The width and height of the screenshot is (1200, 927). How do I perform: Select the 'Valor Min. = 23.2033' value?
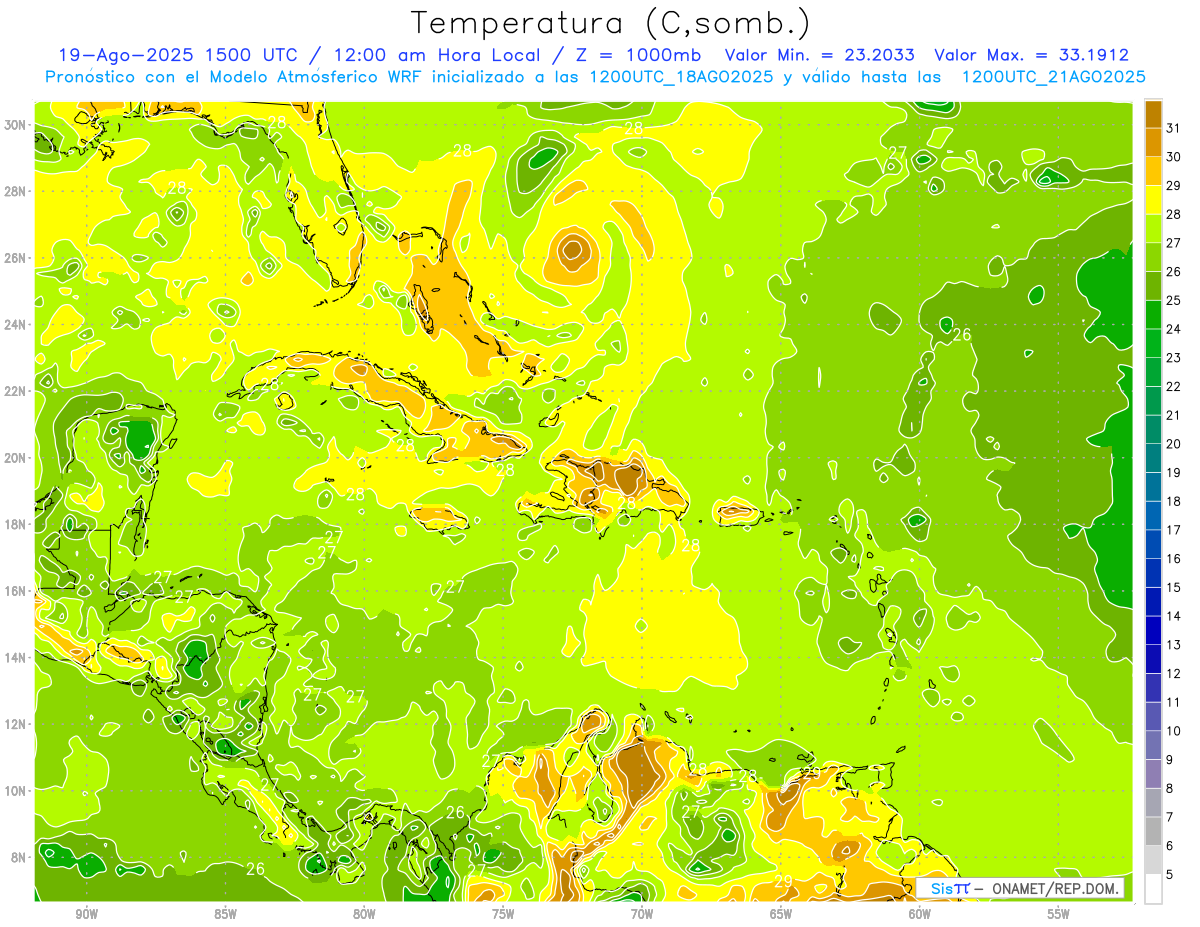819,55
